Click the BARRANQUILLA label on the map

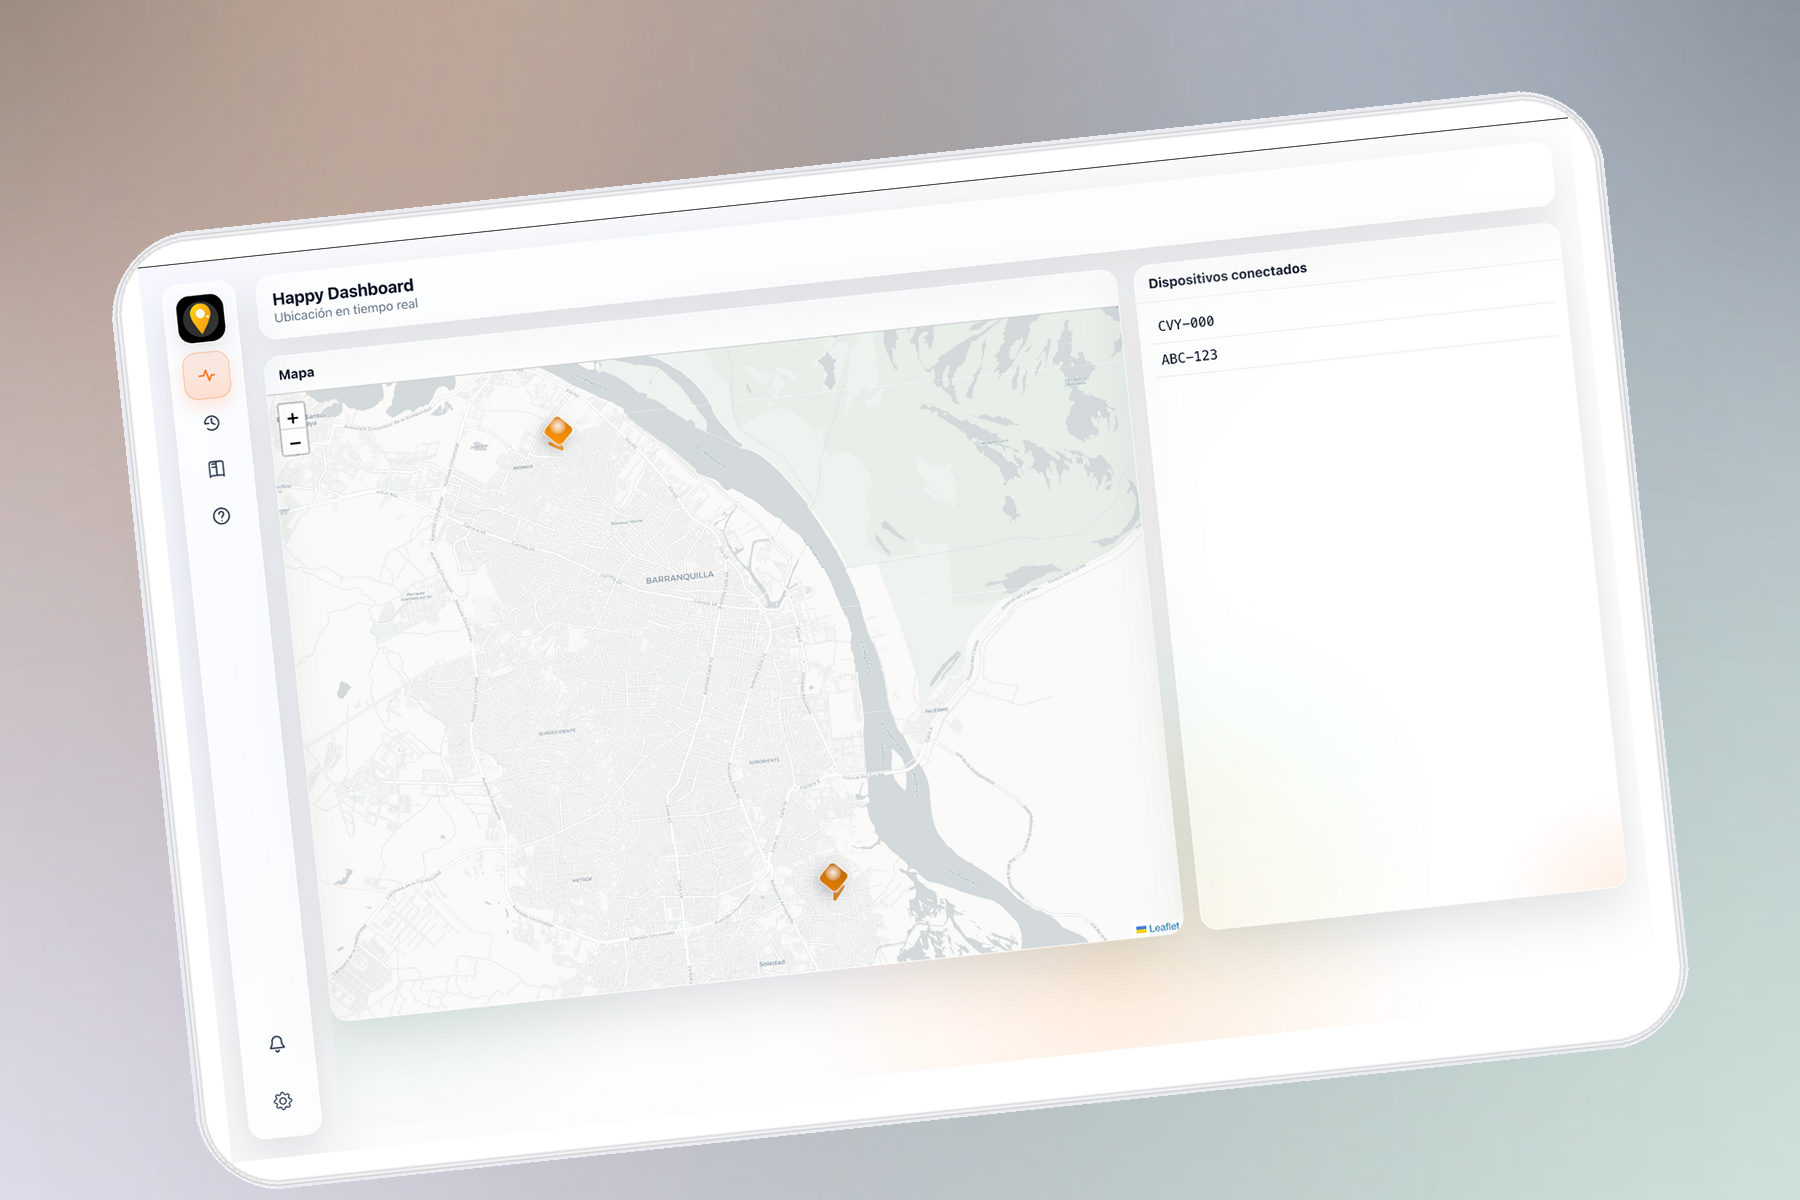pyautogui.click(x=680, y=577)
